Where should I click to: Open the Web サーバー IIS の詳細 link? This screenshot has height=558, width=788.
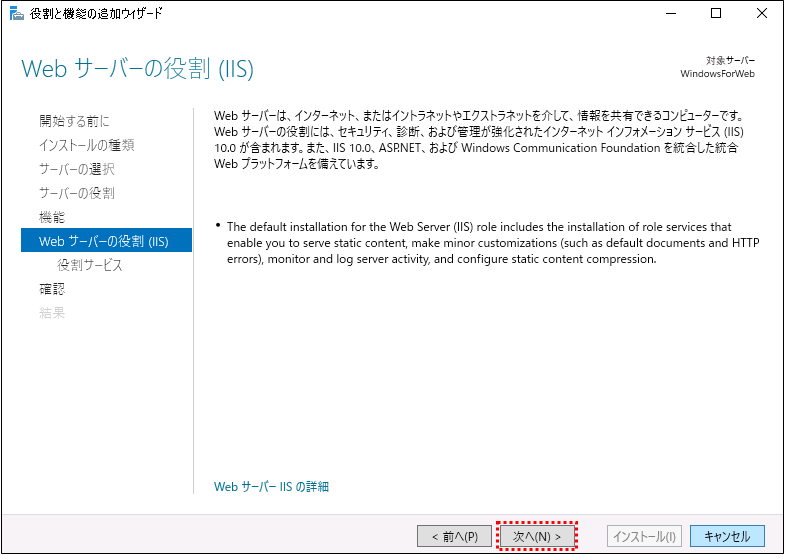point(271,487)
